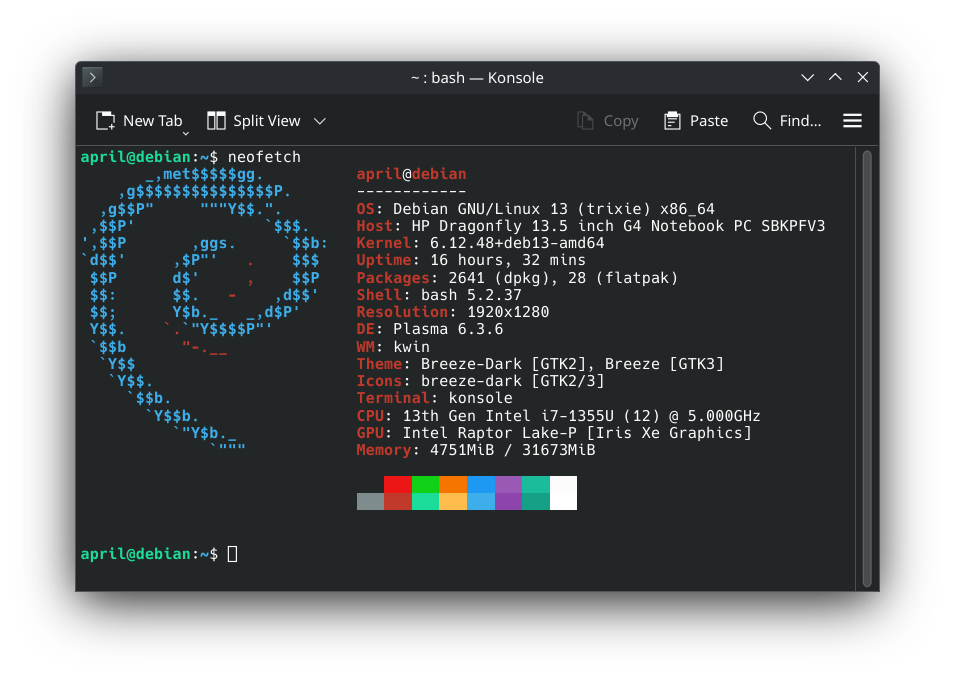Click the 'Packages' line 2641 (dpkg)
954x680 pixels.
pyautogui.click(x=517, y=278)
